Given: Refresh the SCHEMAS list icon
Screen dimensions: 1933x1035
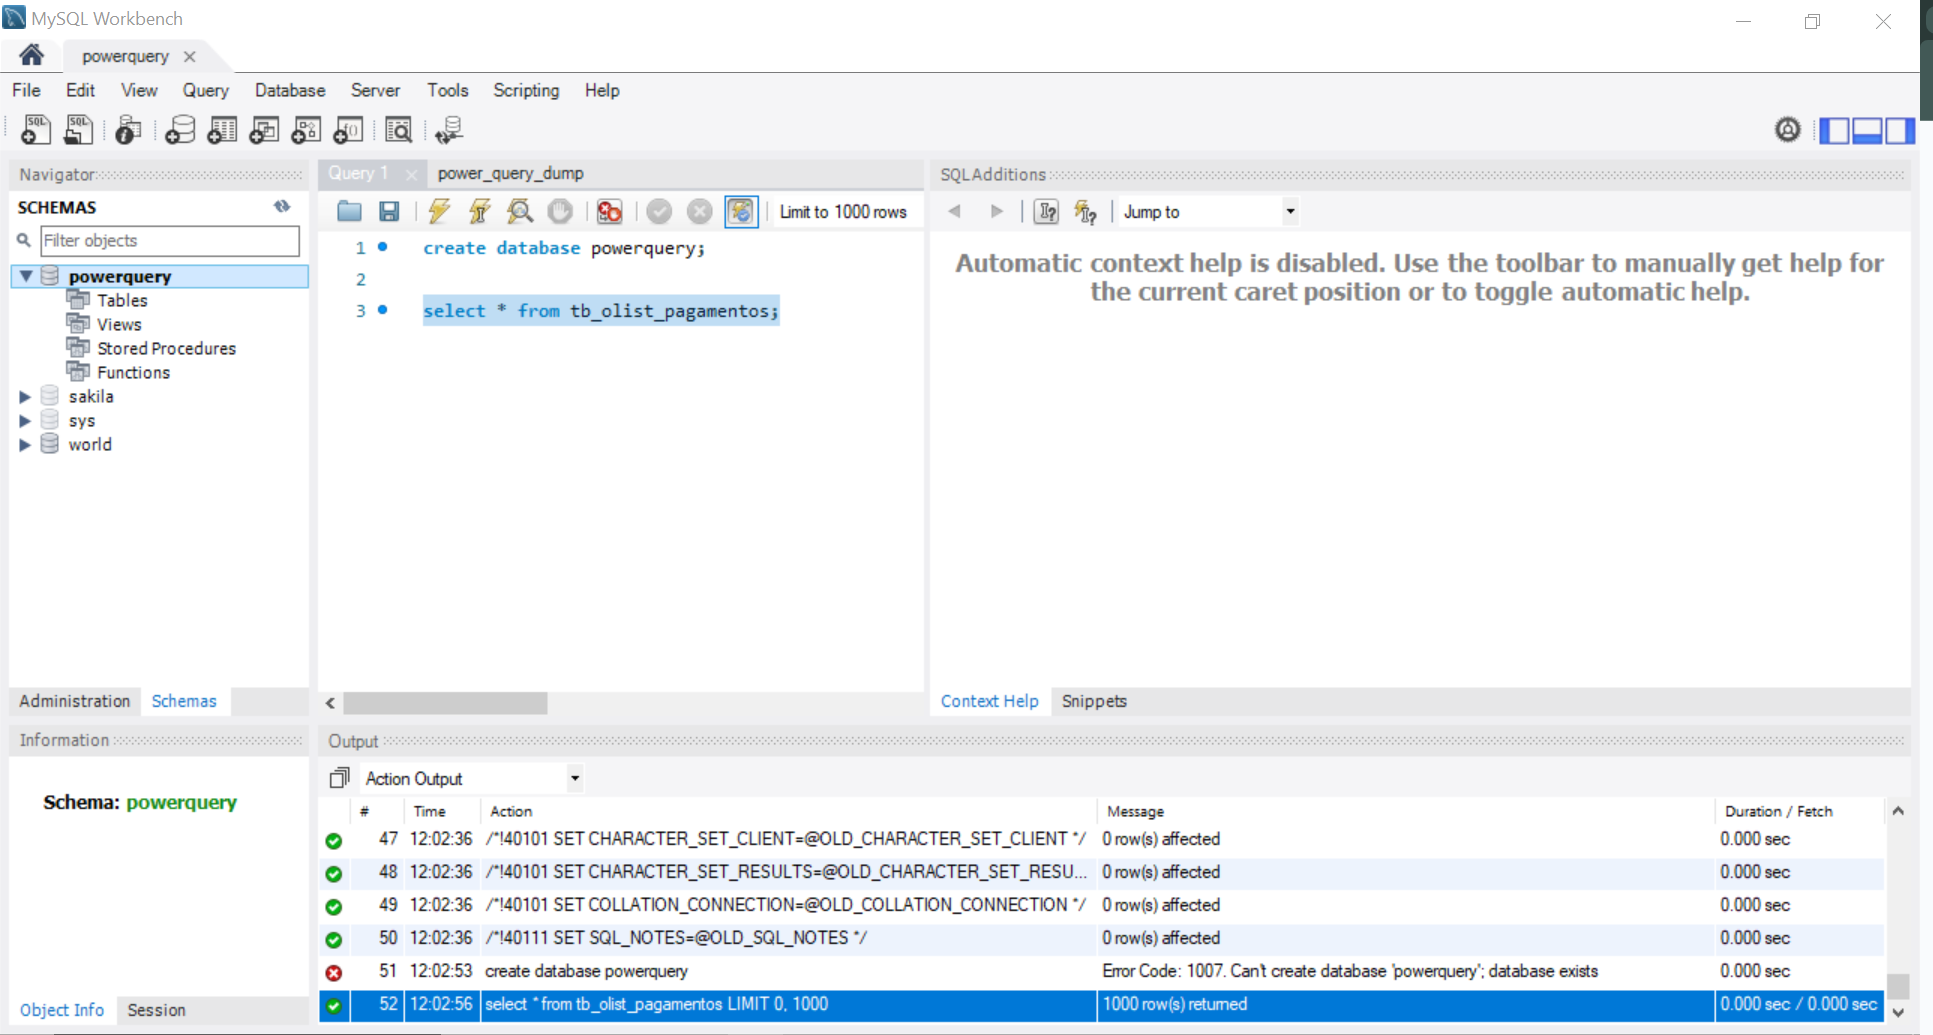Looking at the screenshot, I should 282,207.
